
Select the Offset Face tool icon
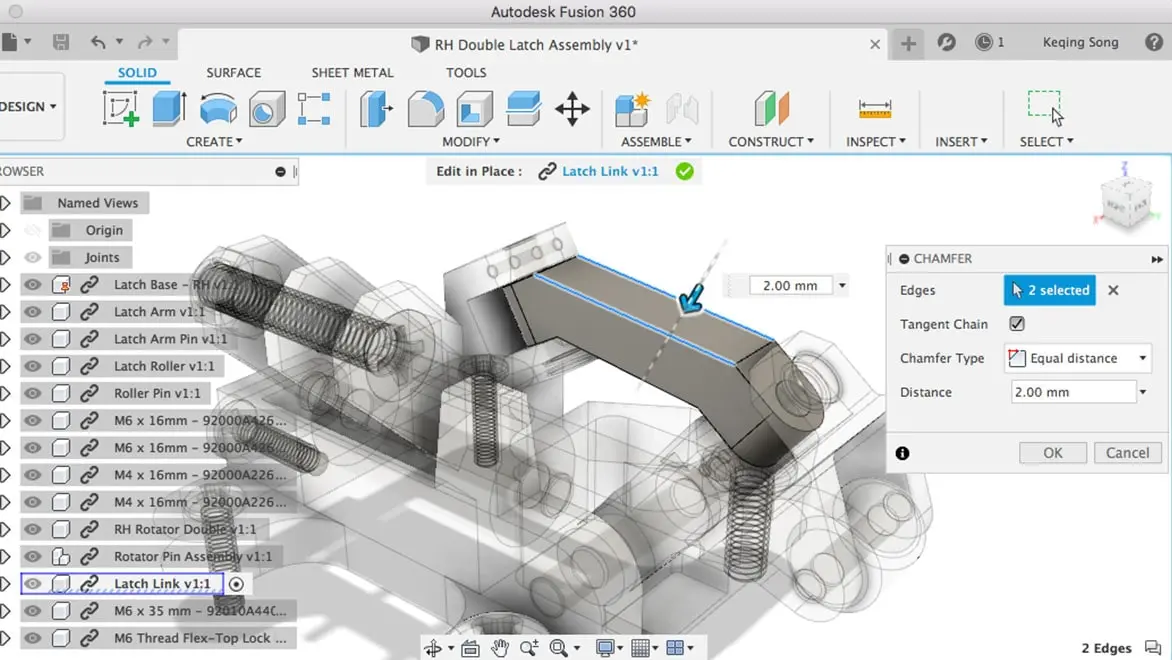(523, 108)
